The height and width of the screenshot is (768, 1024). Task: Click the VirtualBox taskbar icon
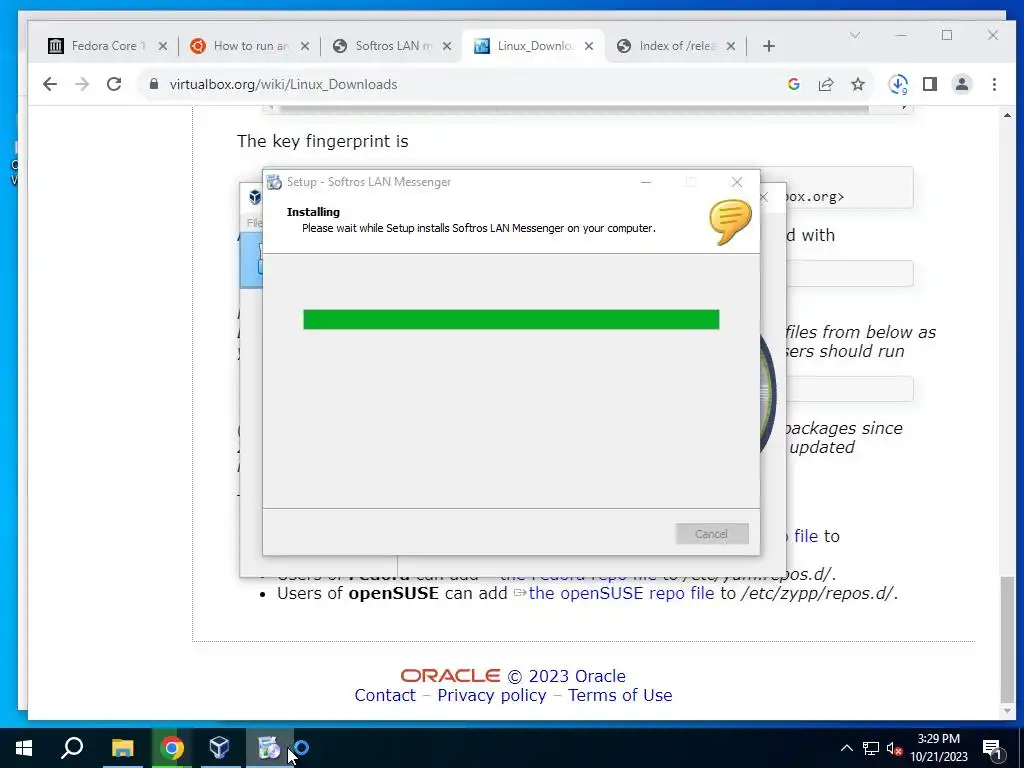[219, 748]
